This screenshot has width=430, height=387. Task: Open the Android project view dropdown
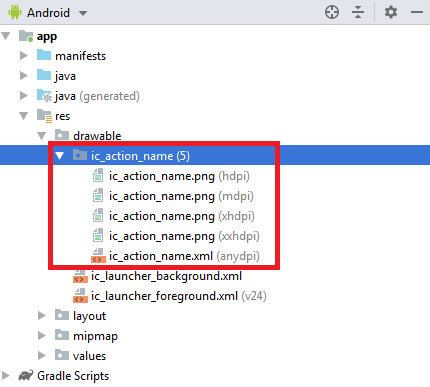click(83, 13)
